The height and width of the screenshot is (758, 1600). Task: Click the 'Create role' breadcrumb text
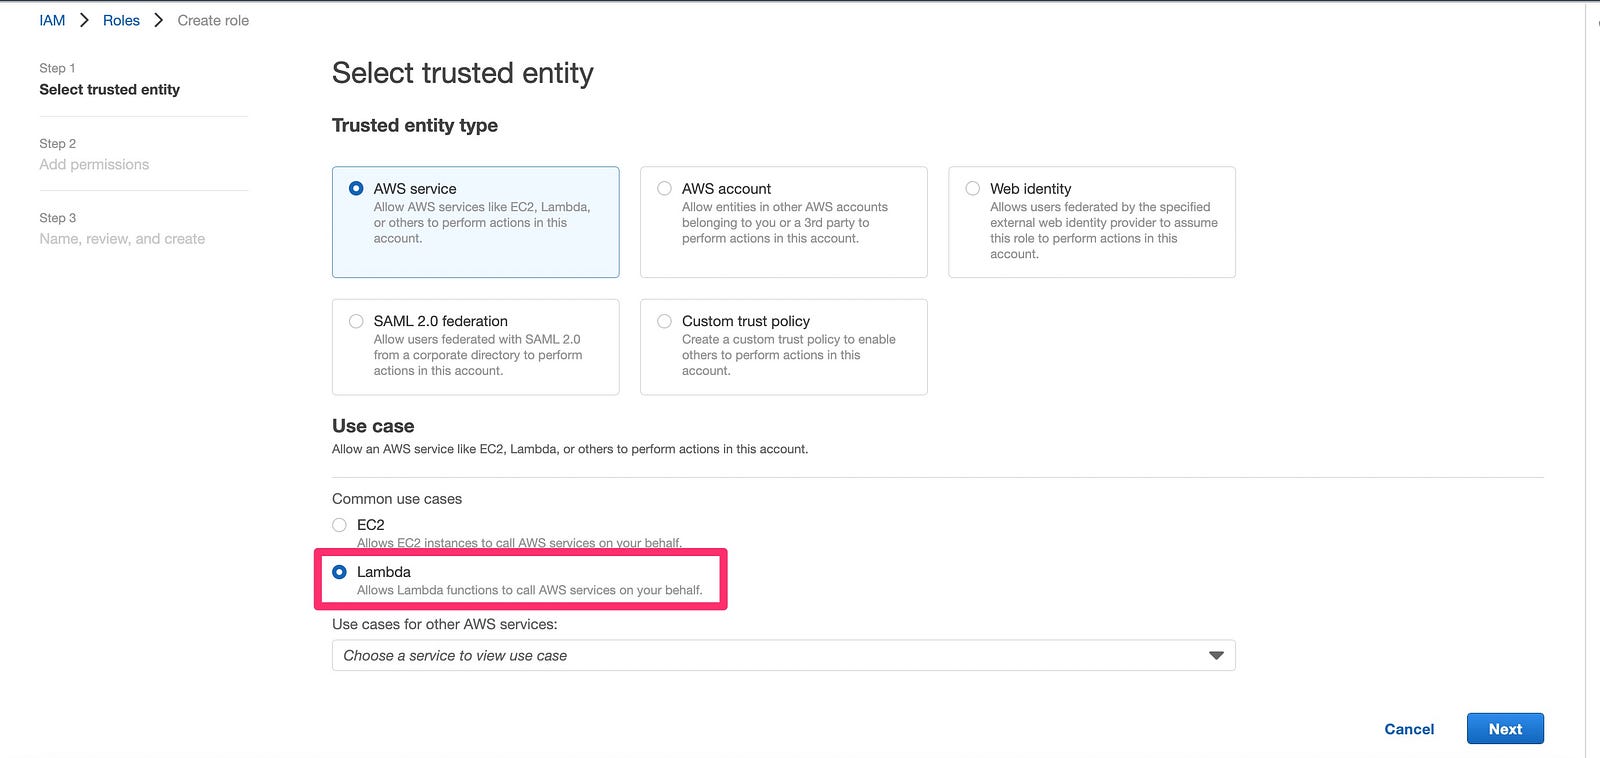[213, 20]
